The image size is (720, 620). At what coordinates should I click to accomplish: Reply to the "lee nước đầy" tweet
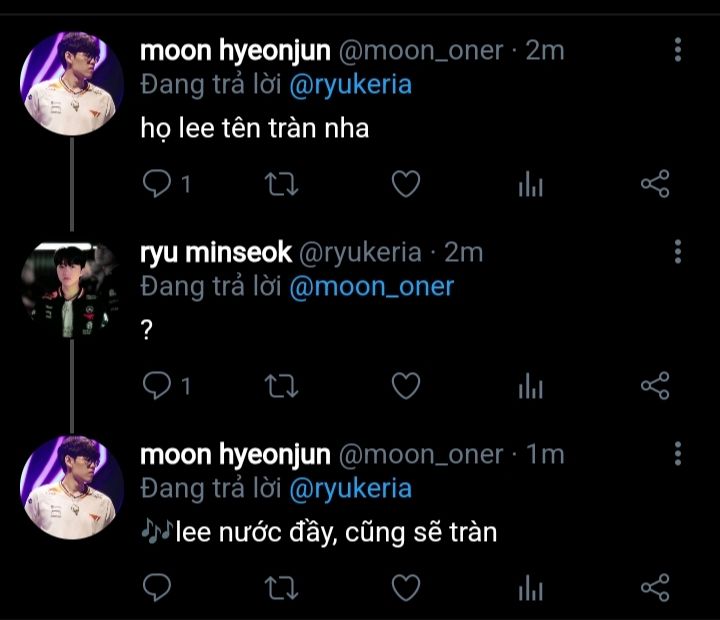click(157, 587)
